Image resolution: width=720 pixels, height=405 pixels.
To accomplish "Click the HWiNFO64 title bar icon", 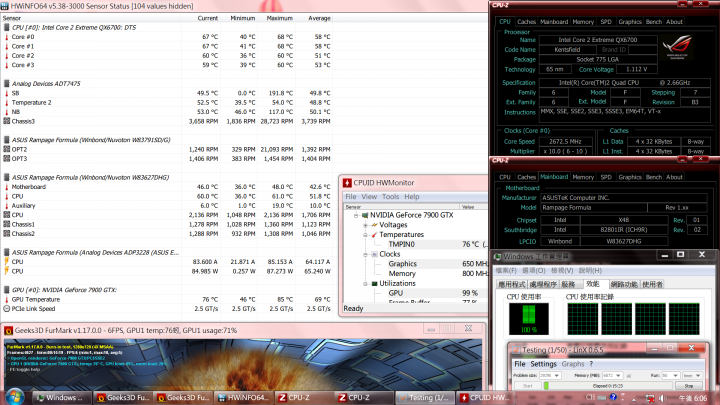I will tap(5, 6).
